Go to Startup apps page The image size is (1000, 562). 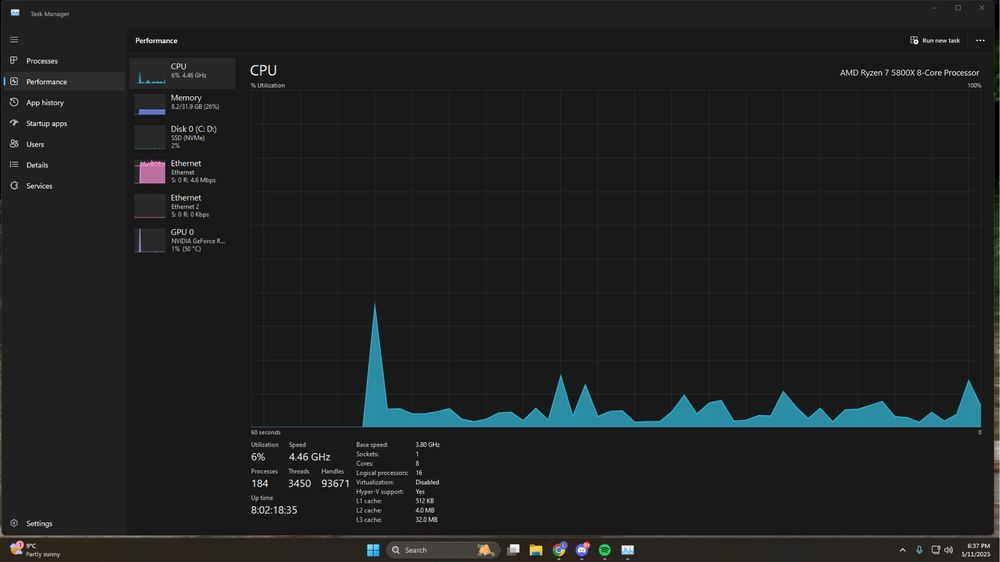coord(62,123)
